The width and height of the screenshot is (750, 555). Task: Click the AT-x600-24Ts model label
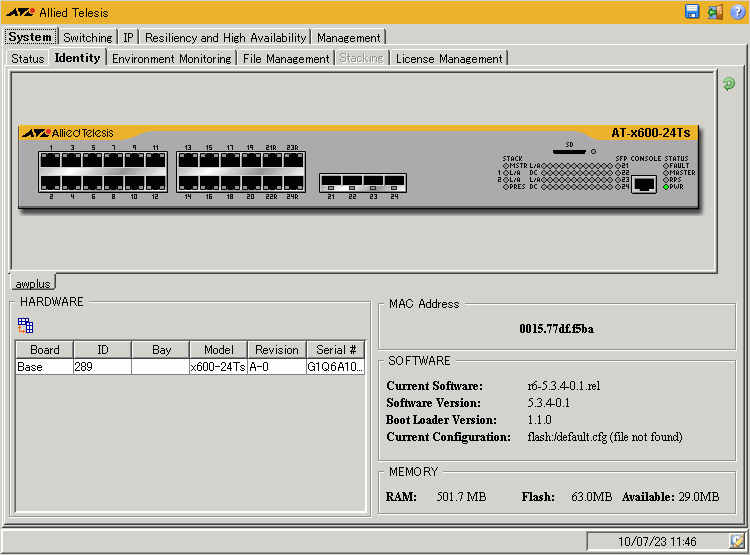coord(651,133)
